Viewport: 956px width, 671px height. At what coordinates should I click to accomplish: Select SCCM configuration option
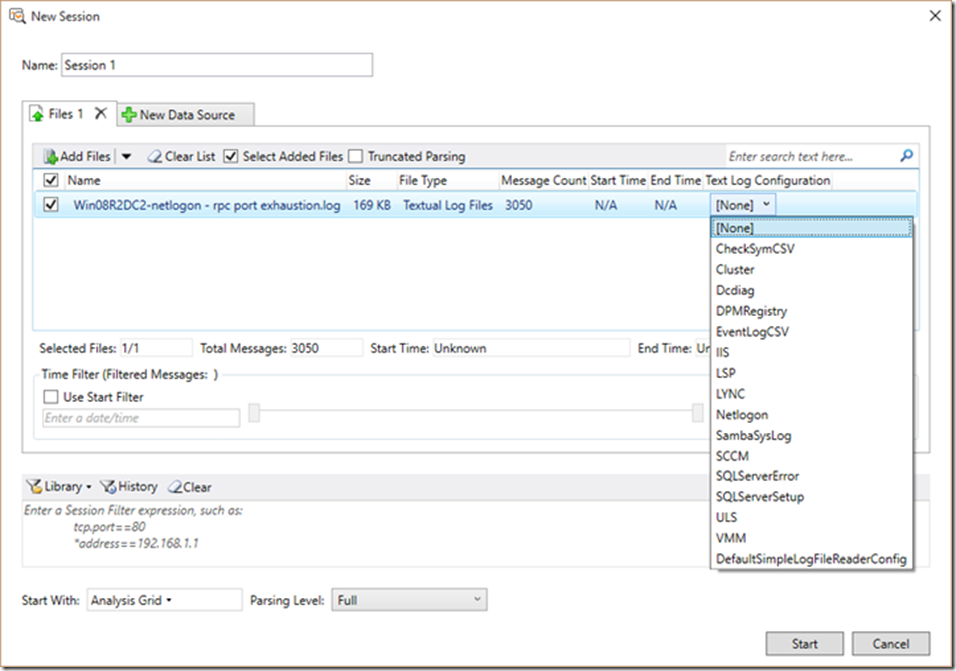click(812, 456)
